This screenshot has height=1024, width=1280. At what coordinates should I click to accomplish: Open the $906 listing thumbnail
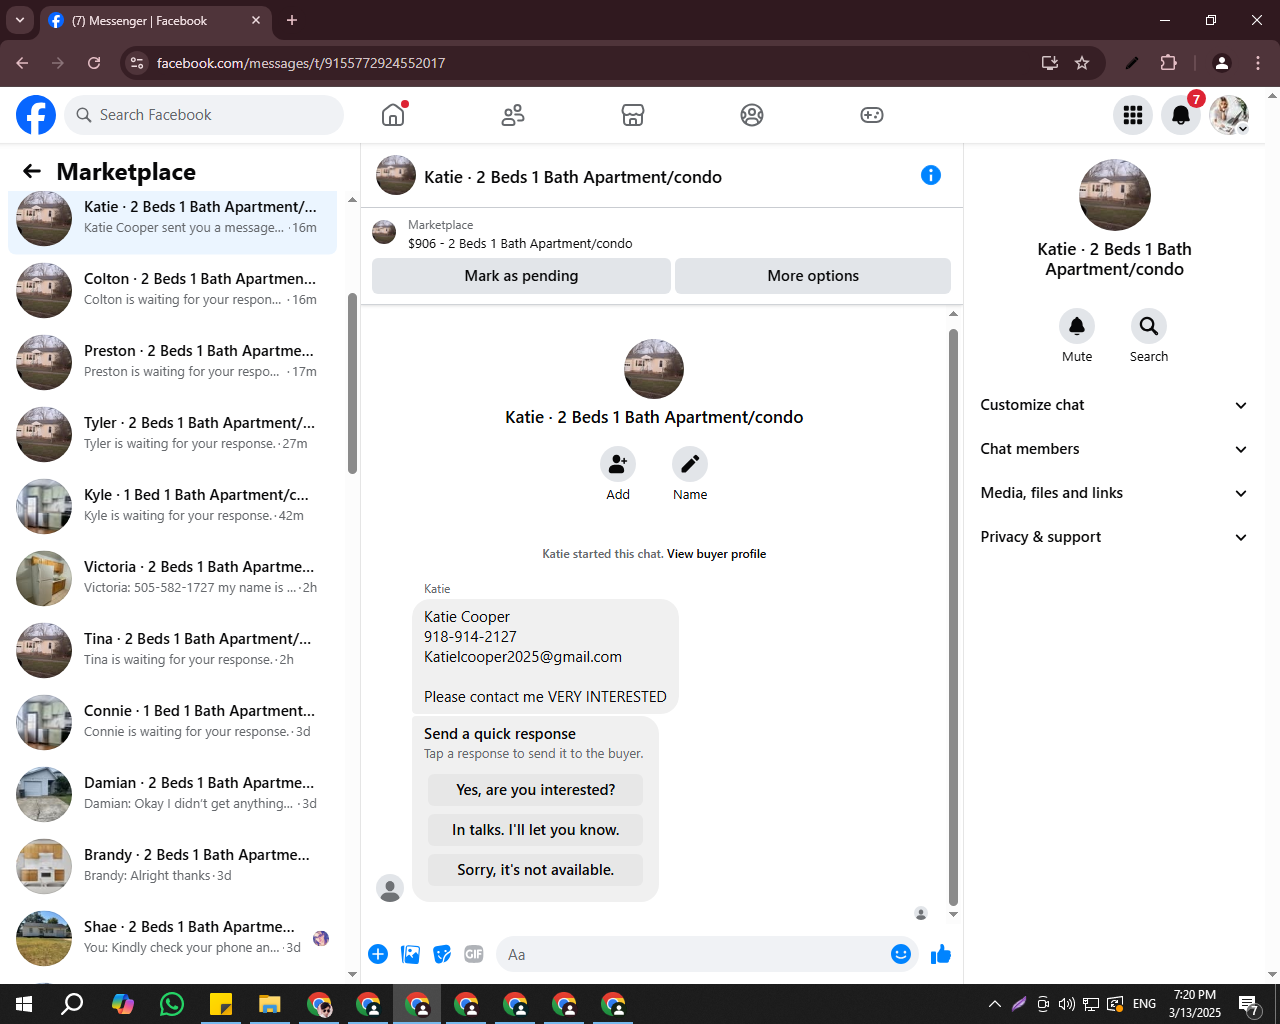384,233
